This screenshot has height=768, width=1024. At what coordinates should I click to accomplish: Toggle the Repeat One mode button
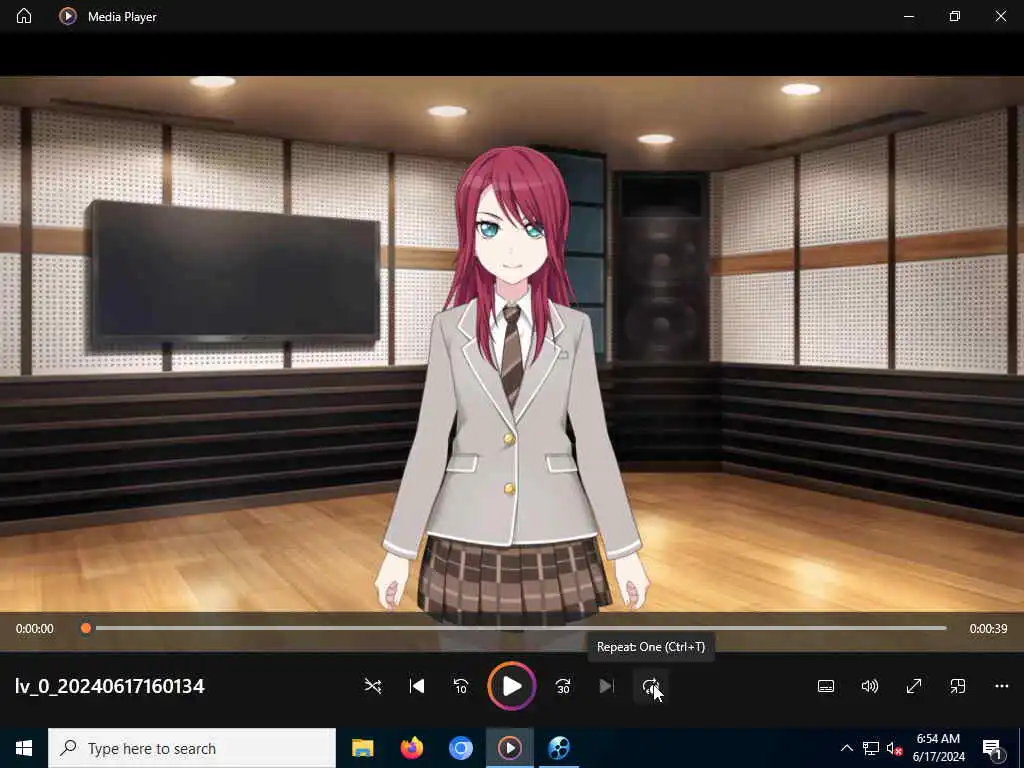coord(650,686)
